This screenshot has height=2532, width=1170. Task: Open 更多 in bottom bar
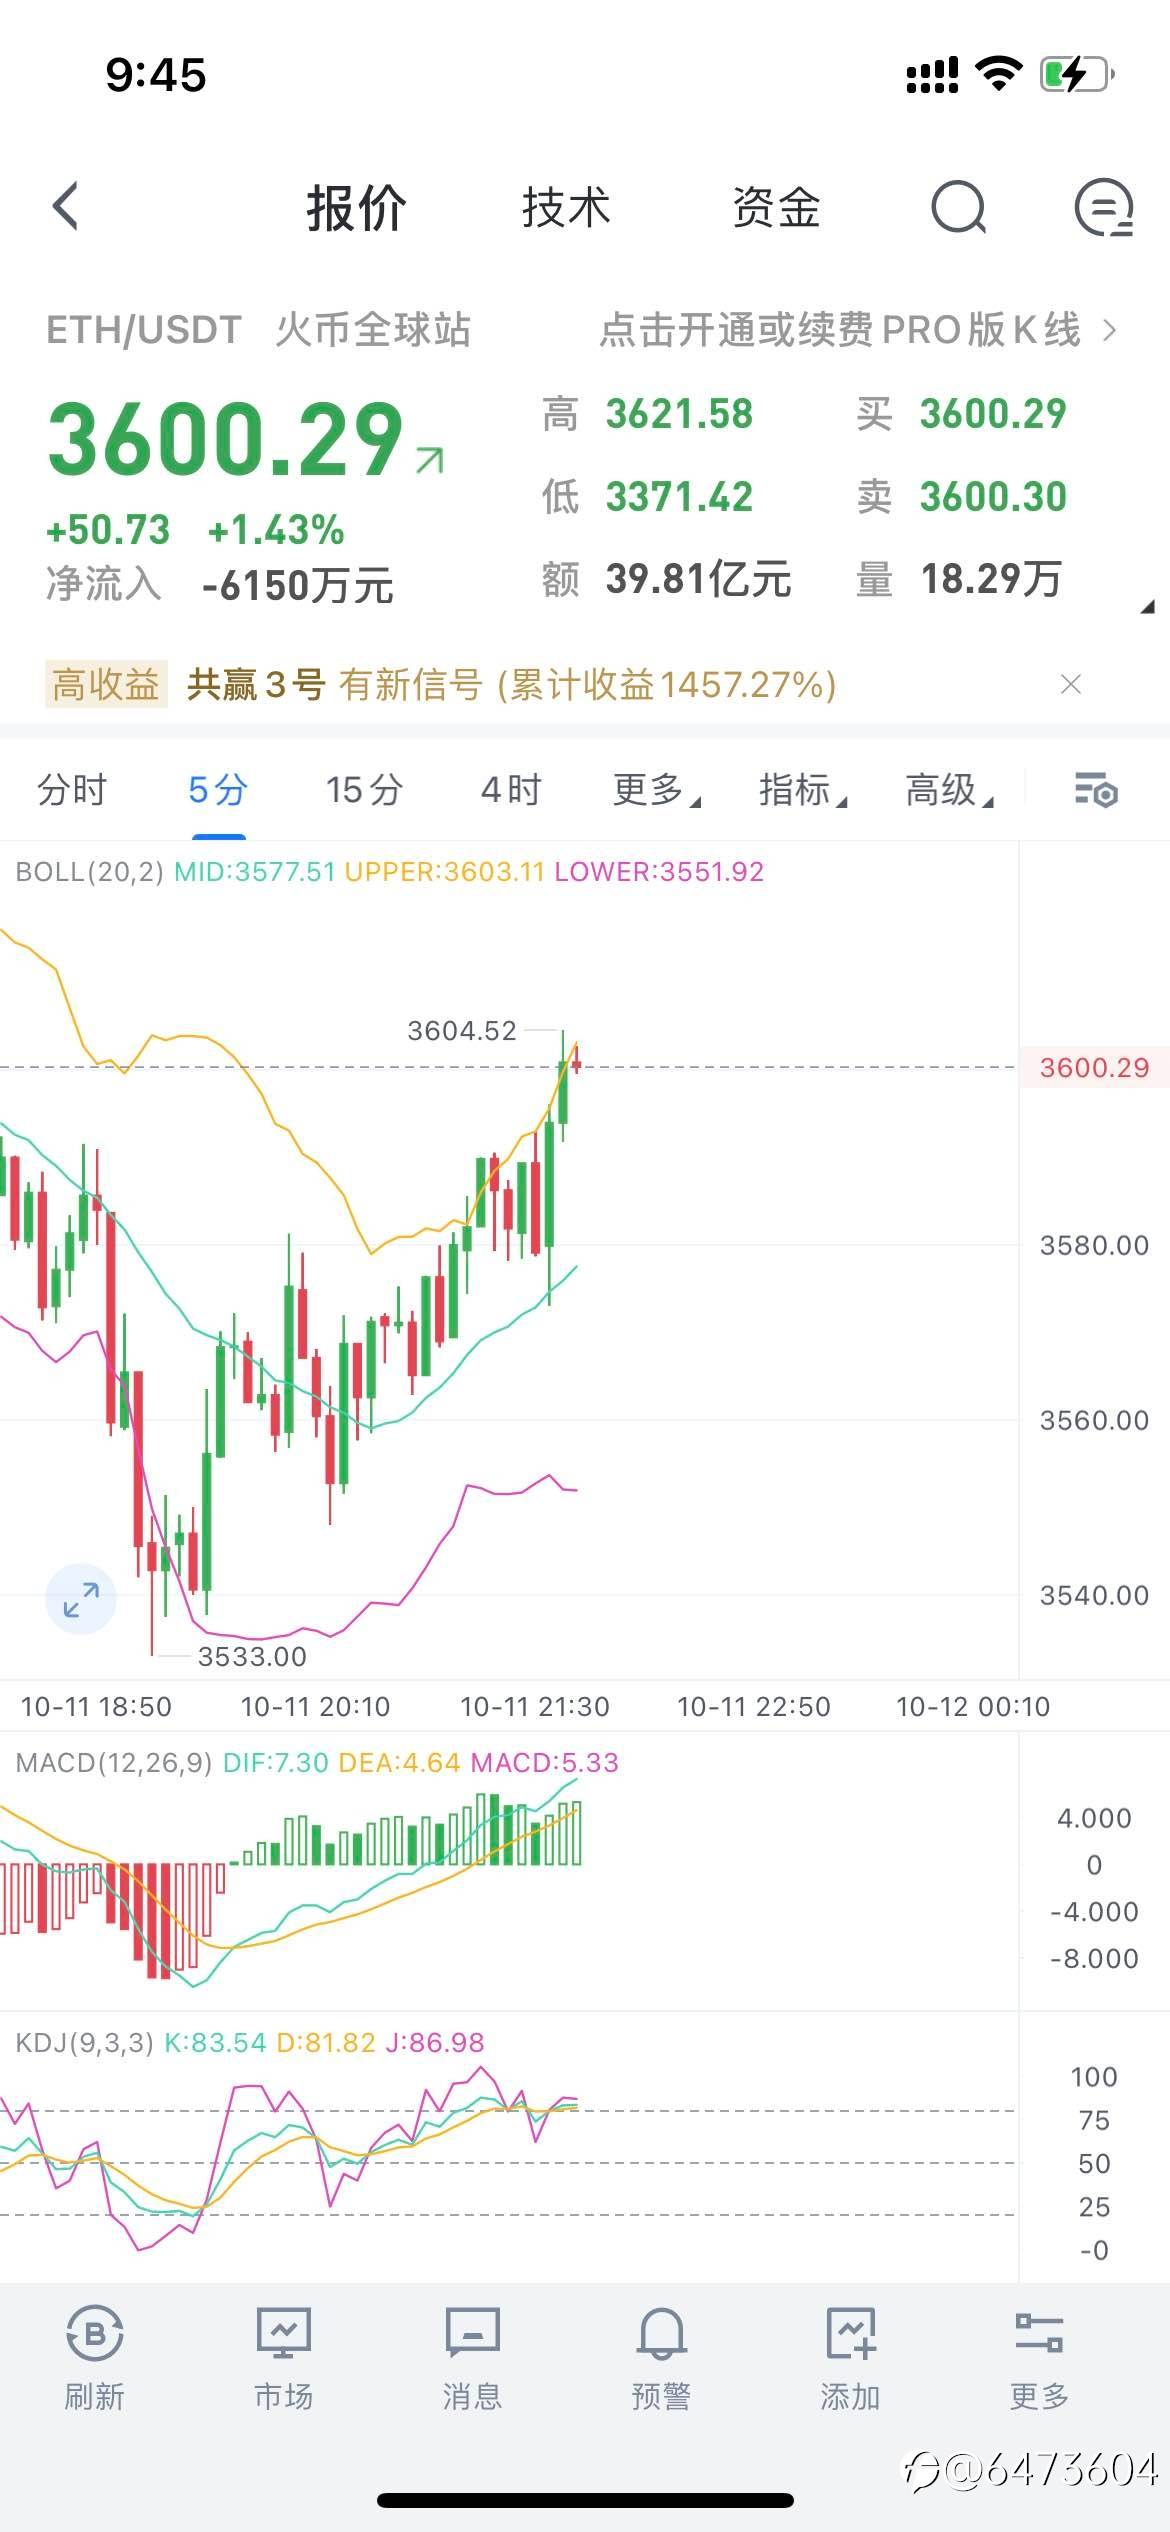(x=1039, y=2354)
